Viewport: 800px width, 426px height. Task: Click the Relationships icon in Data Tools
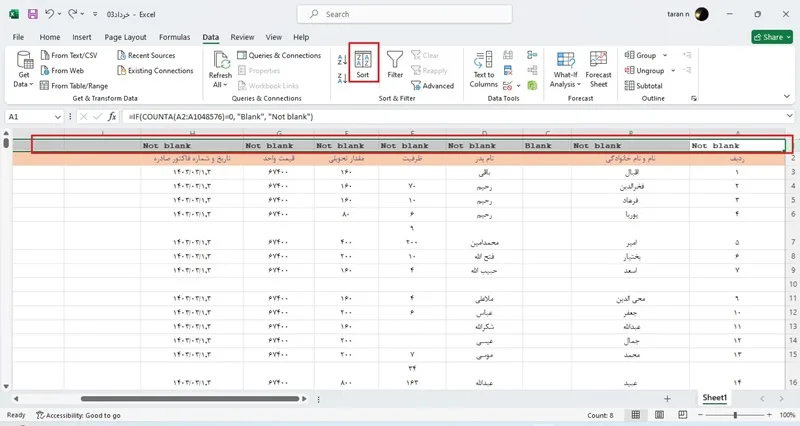[532, 70]
